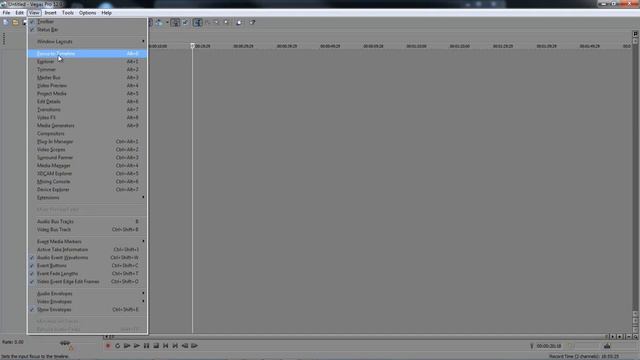Click the Pause button in the transport bar
The height and width of the screenshot is (360, 640).
[146, 346]
